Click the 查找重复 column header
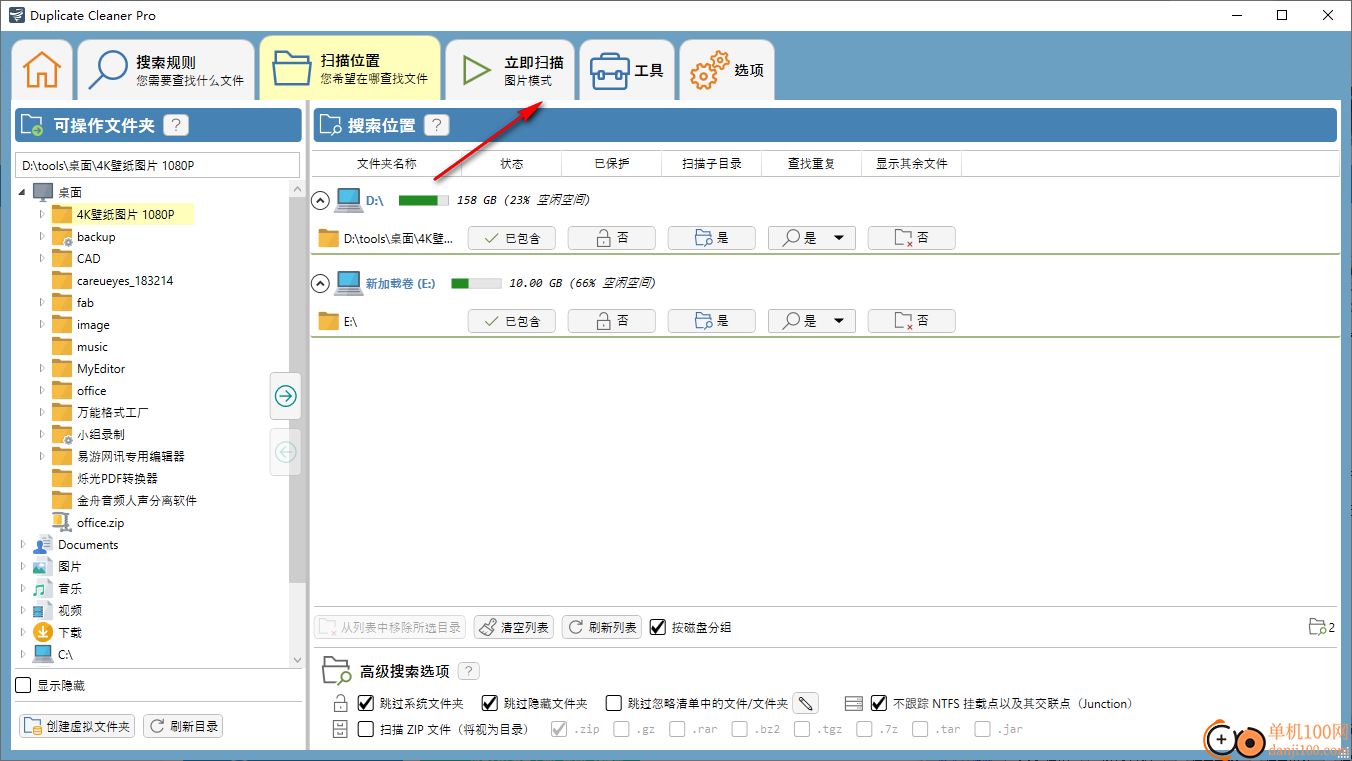This screenshot has width=1352, height=761. (811, 163)
